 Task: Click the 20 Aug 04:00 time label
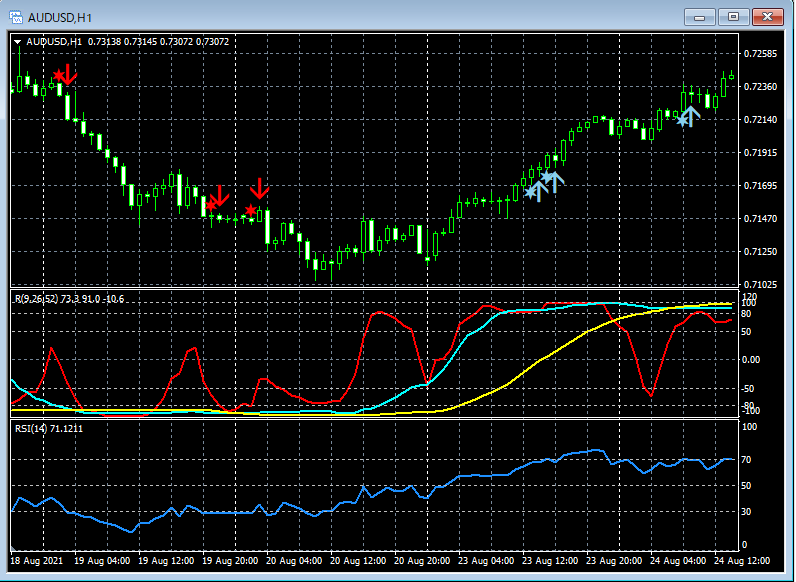(x=294, y=561)
